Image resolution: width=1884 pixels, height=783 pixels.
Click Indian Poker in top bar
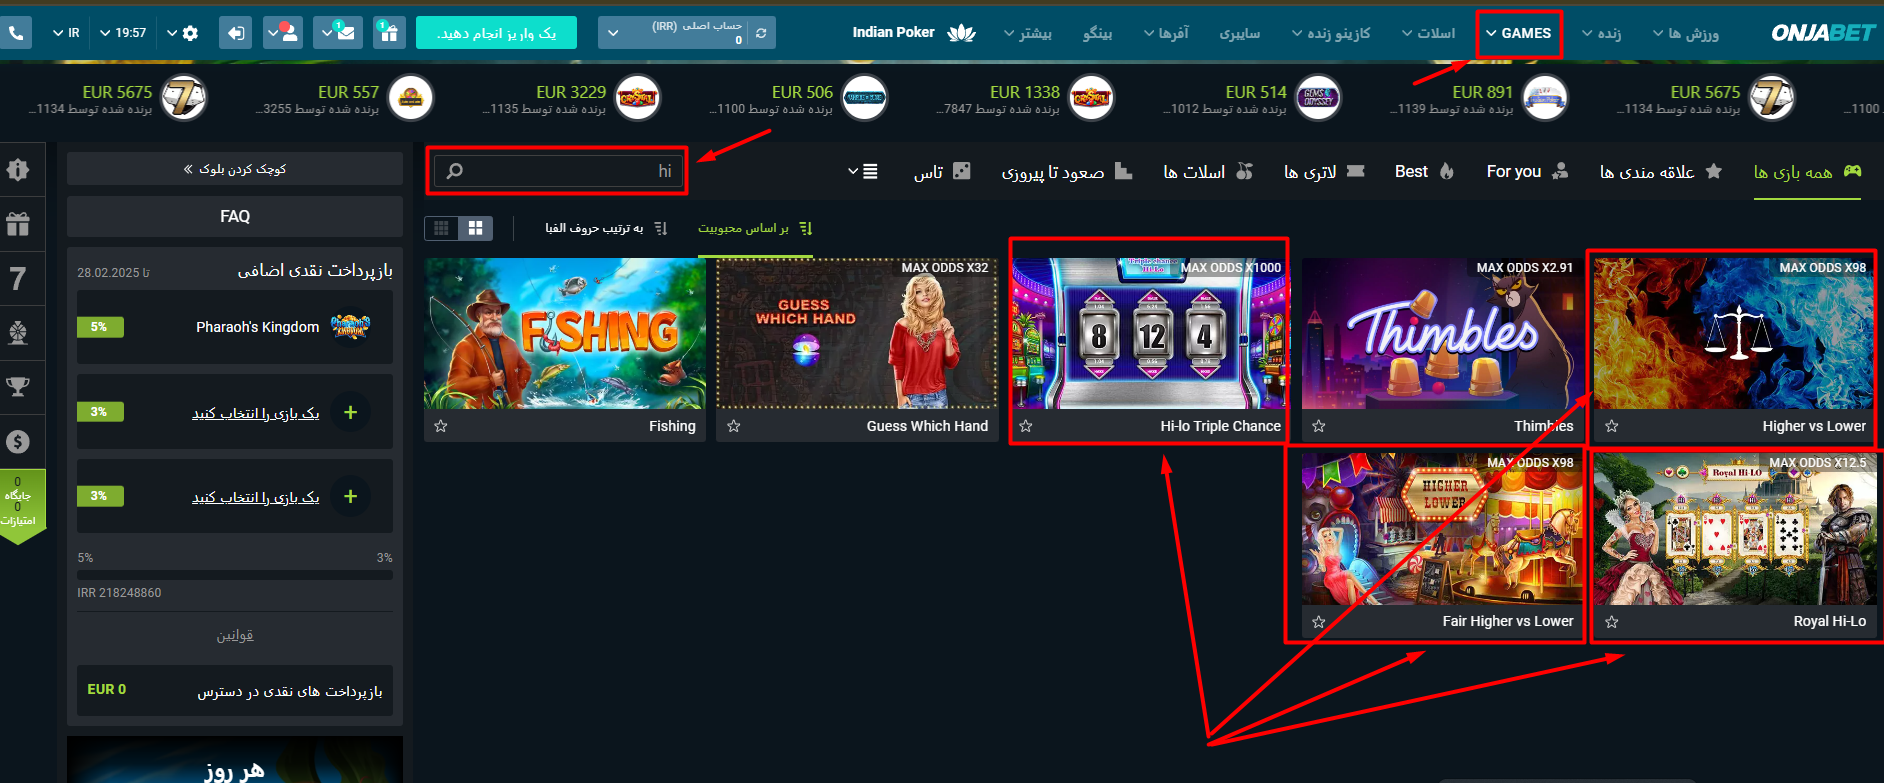[x=913, y=33]
